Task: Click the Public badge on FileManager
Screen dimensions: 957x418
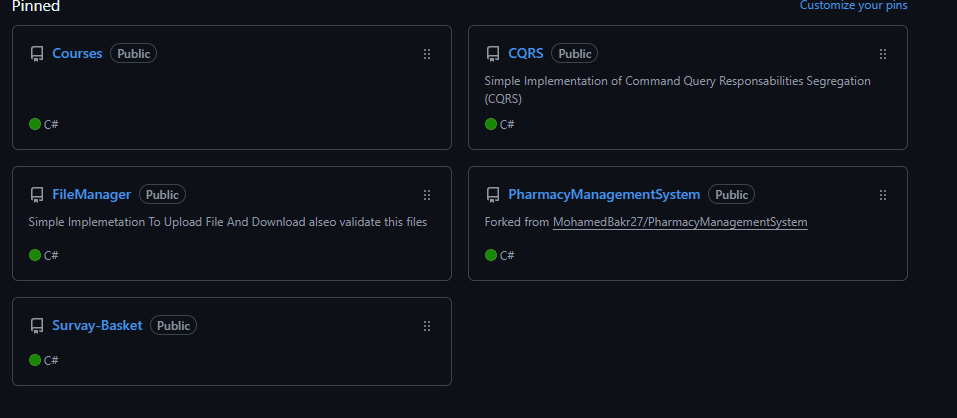Action: pos(162,195)
